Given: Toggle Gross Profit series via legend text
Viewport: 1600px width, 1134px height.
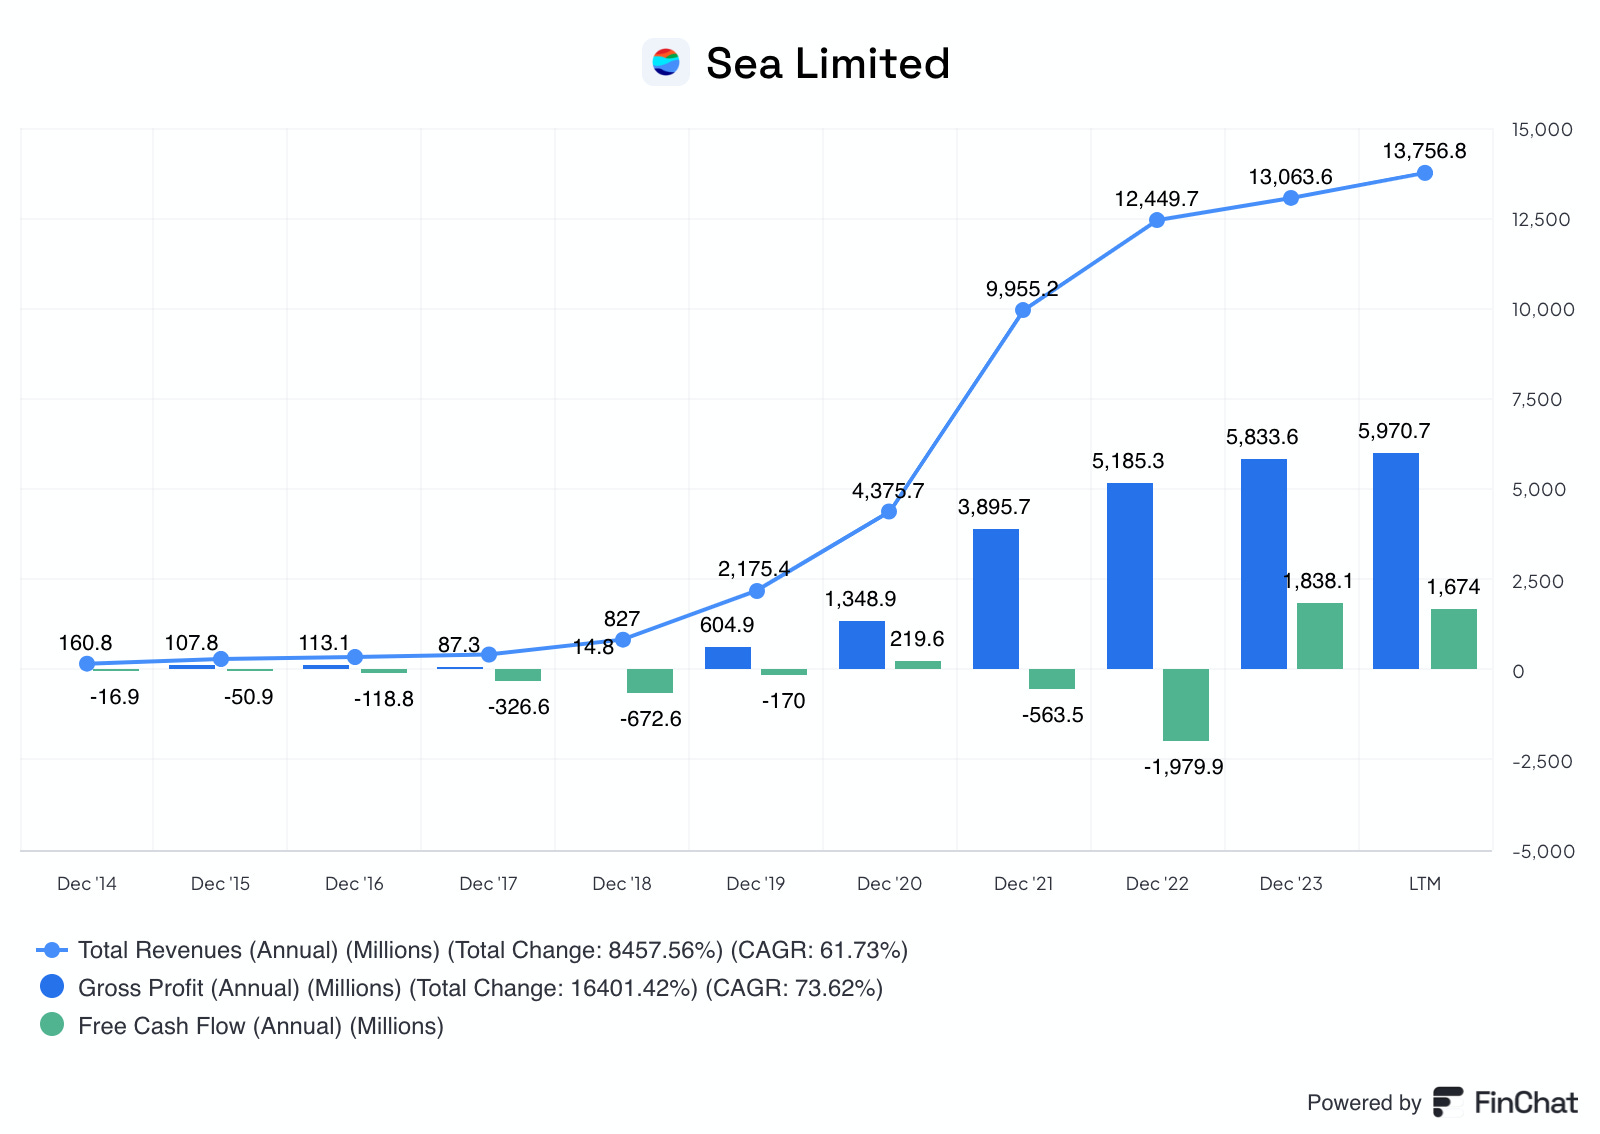Looking at the screenshot, I should (480, 988).
